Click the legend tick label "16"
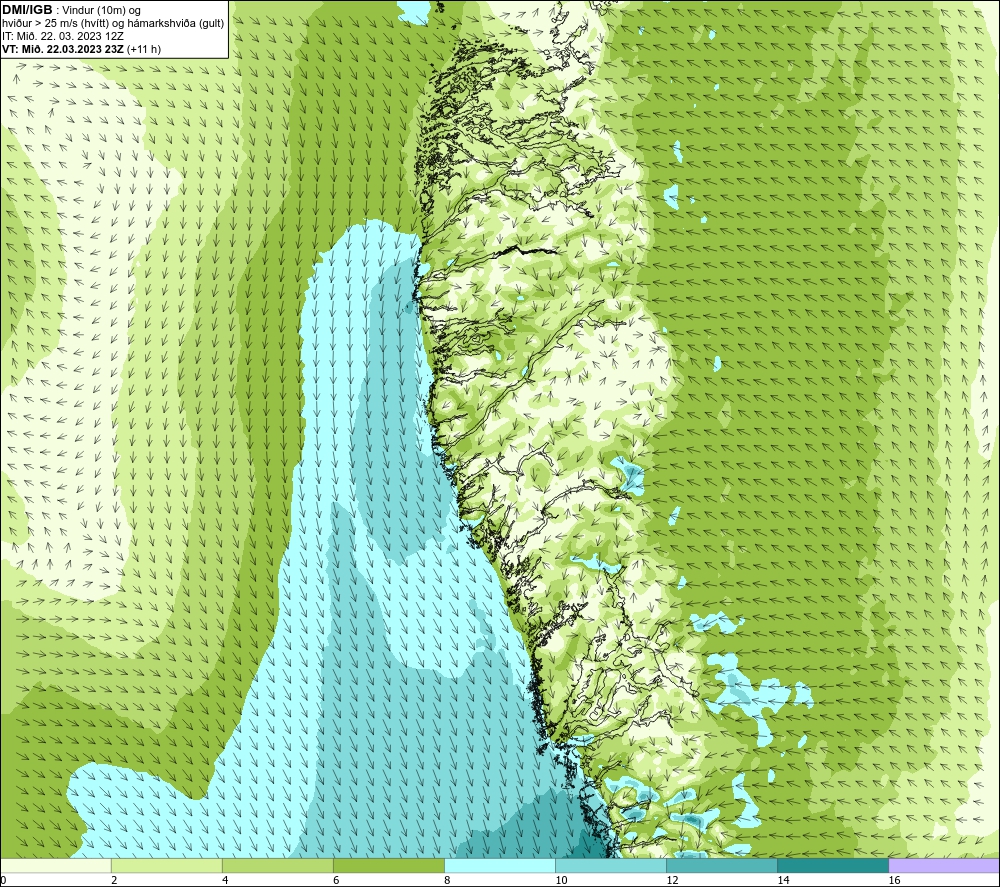The width and height of the screenshot is (1000, 887). (x=893, y=881)
